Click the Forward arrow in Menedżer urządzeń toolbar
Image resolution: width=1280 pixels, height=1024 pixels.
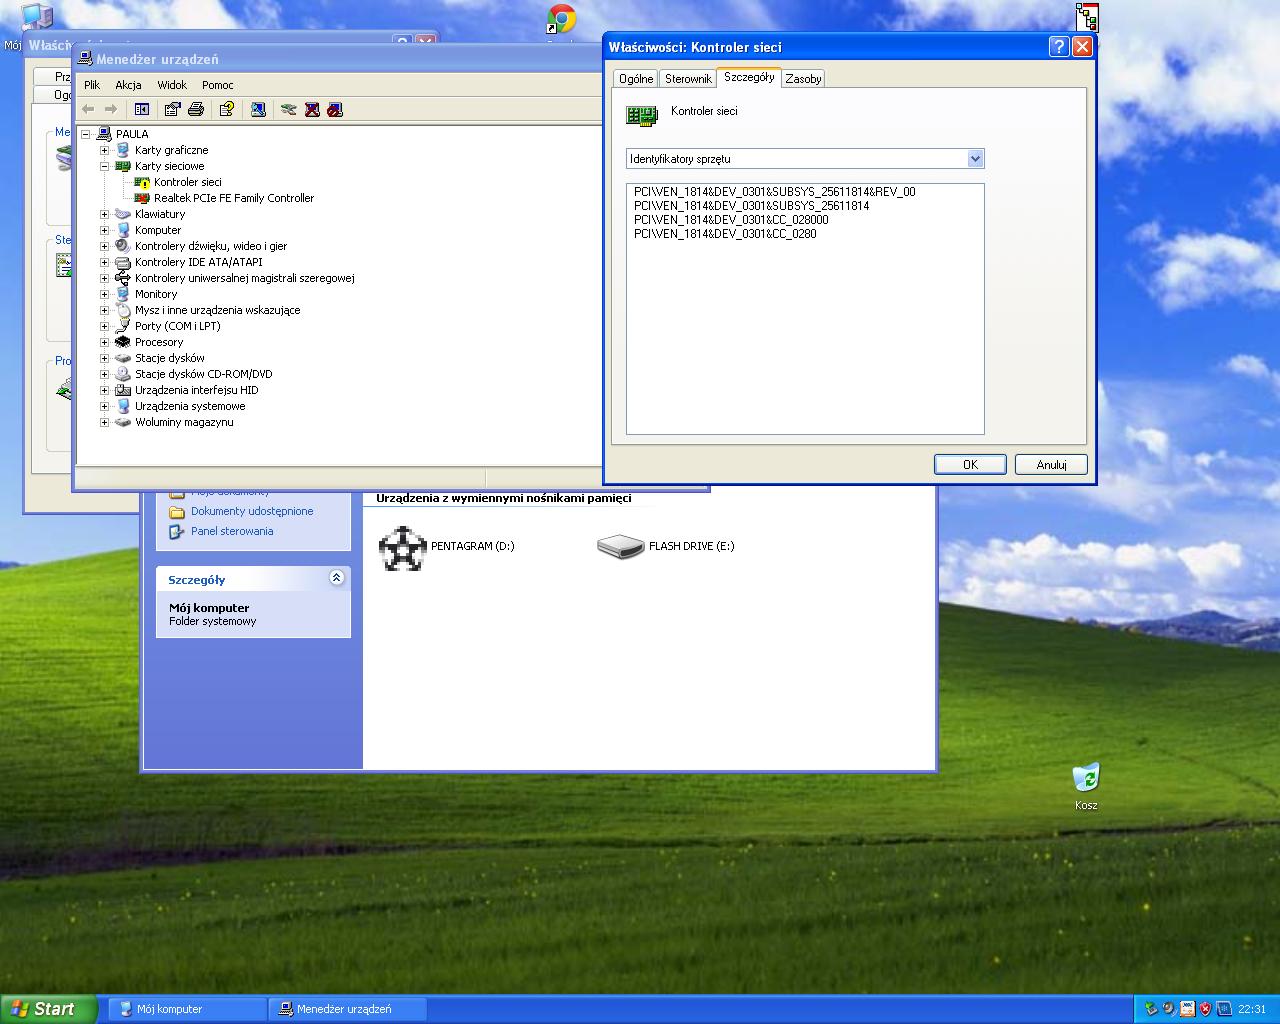pyautogui.click(x=111, y=109)
